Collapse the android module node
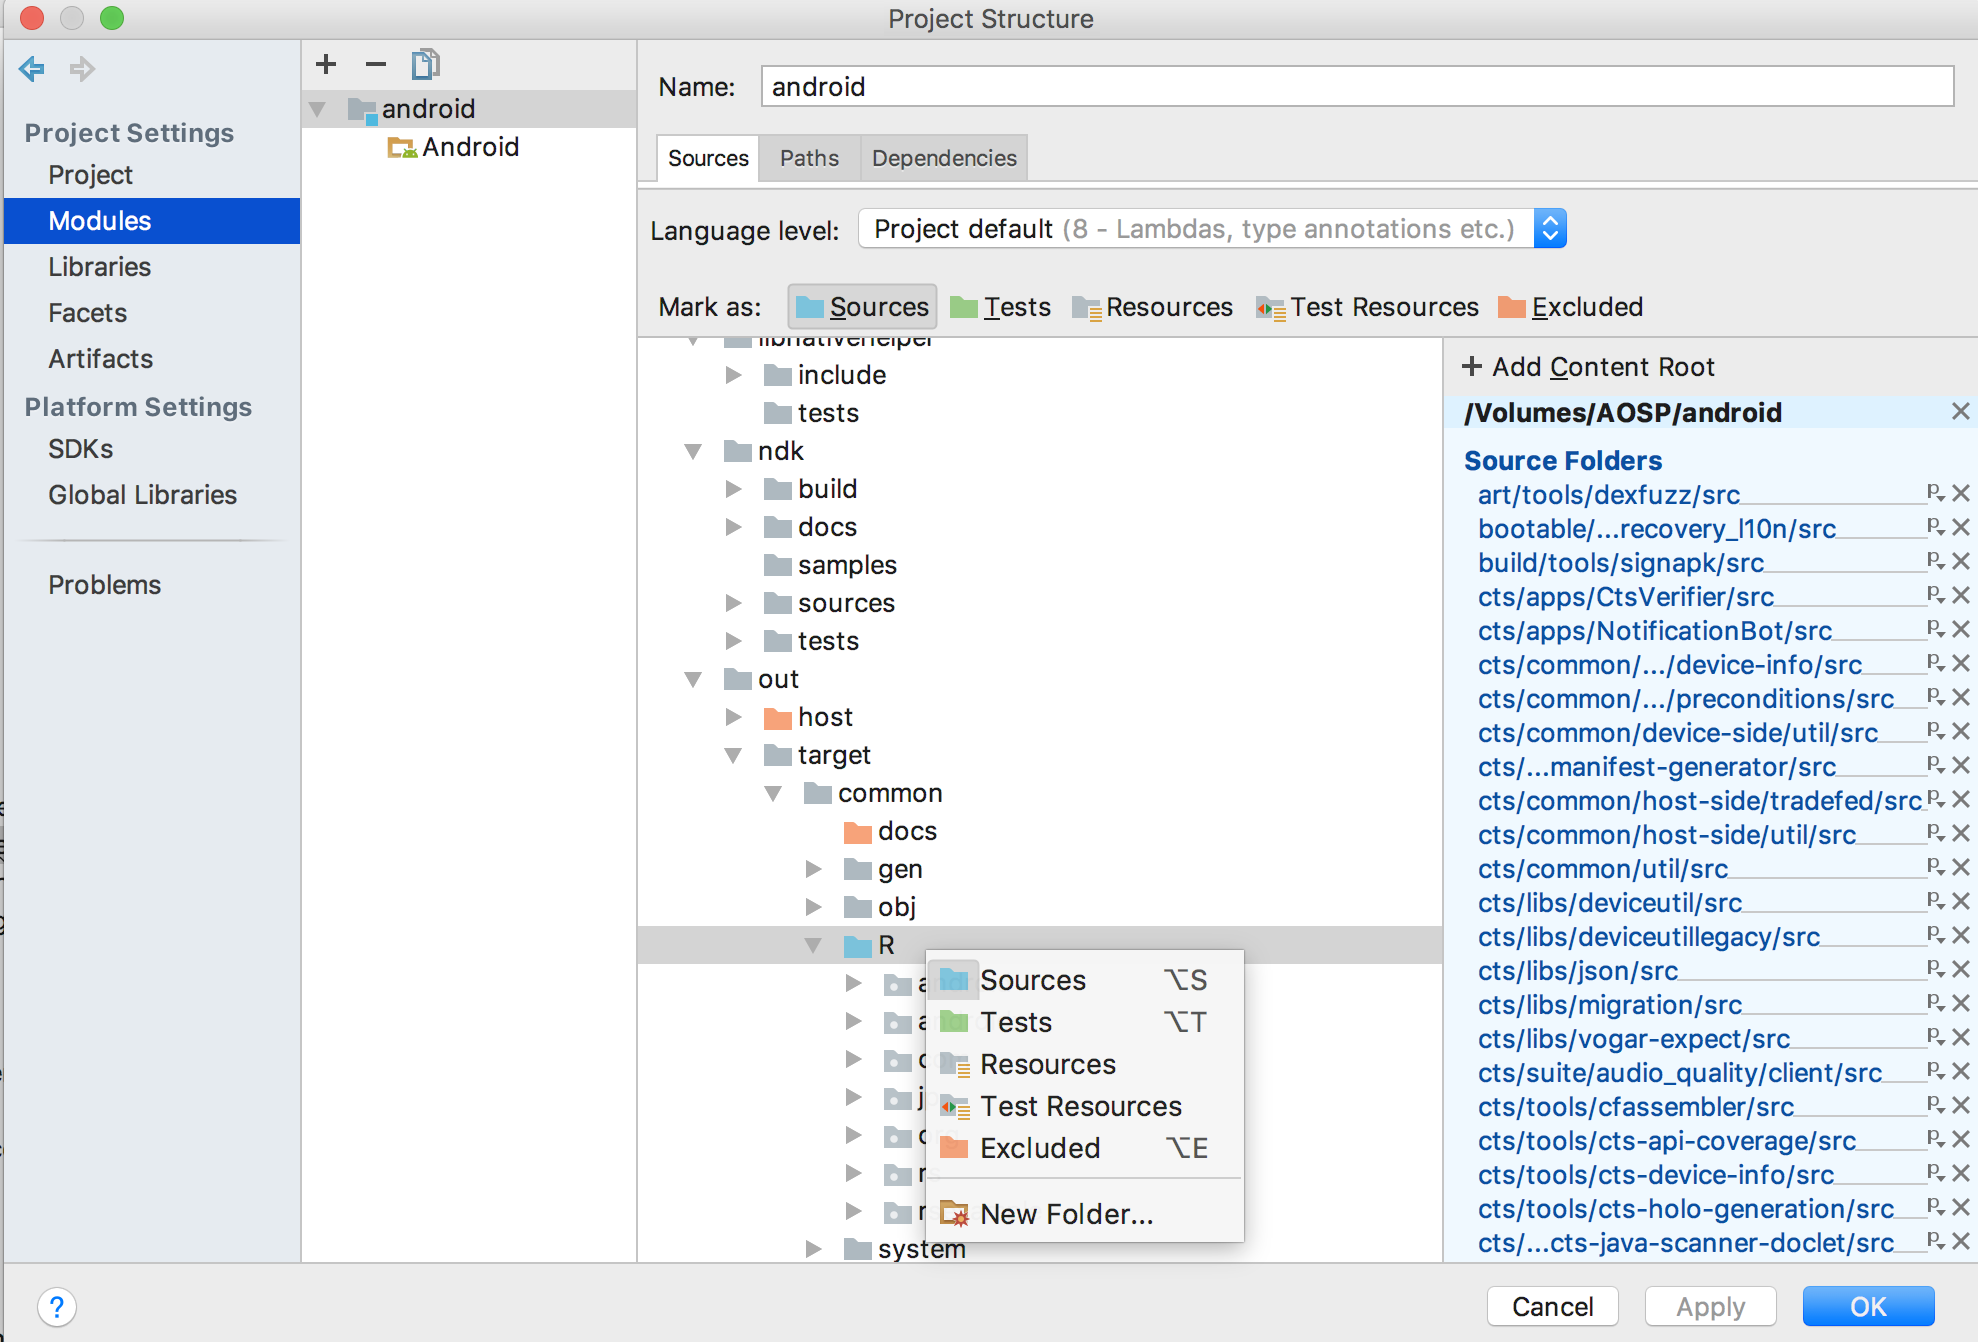Viewport: 1978px width, 1342px height. [318, 109]
